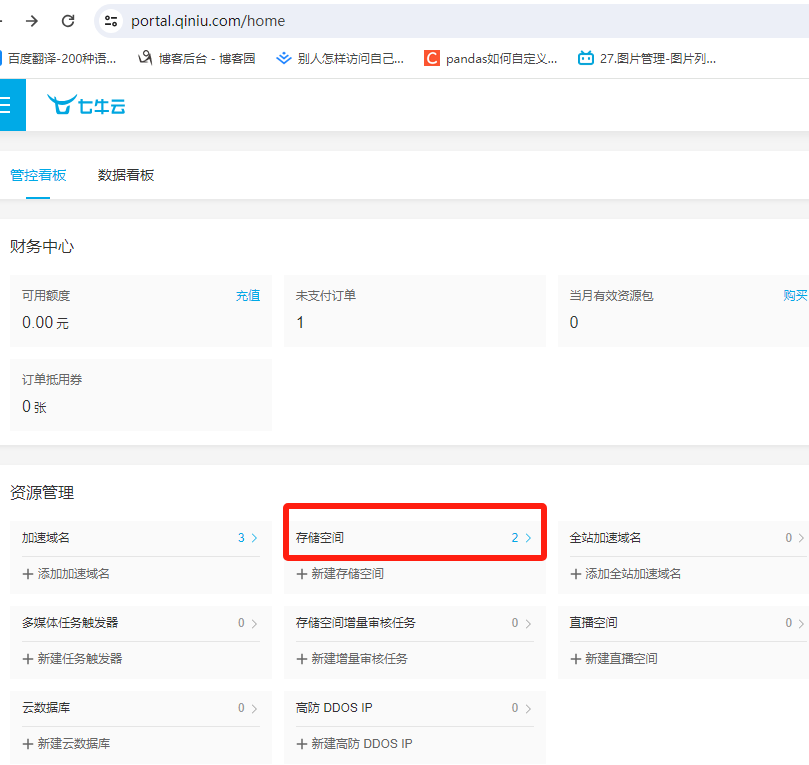Click the plus icon before 新建任务触发器
Screen dimensions: 809x765
click(28, 659)
